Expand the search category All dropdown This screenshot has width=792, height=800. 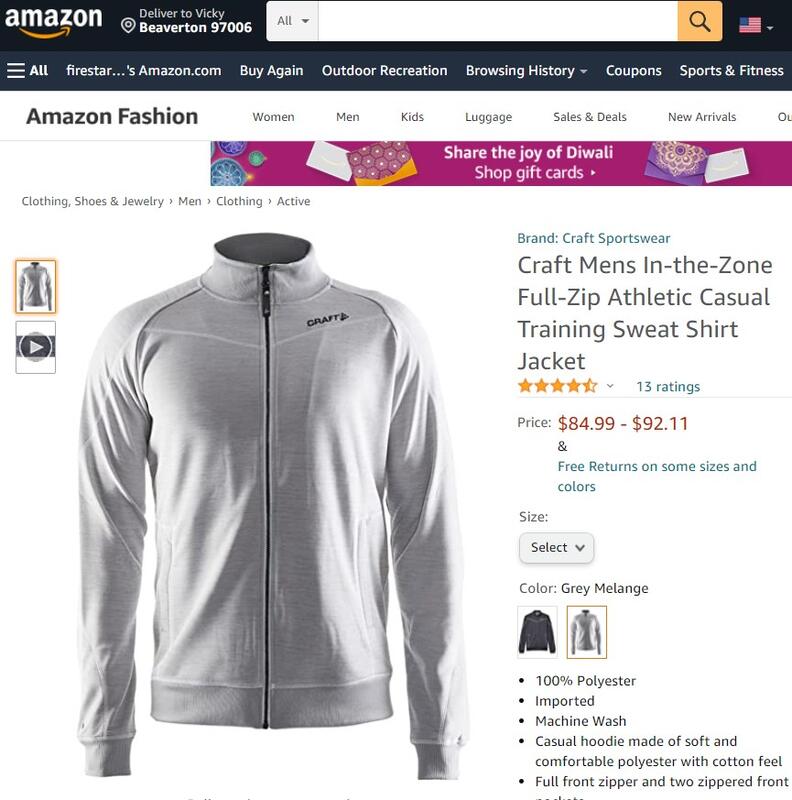[x=292, y=21]
